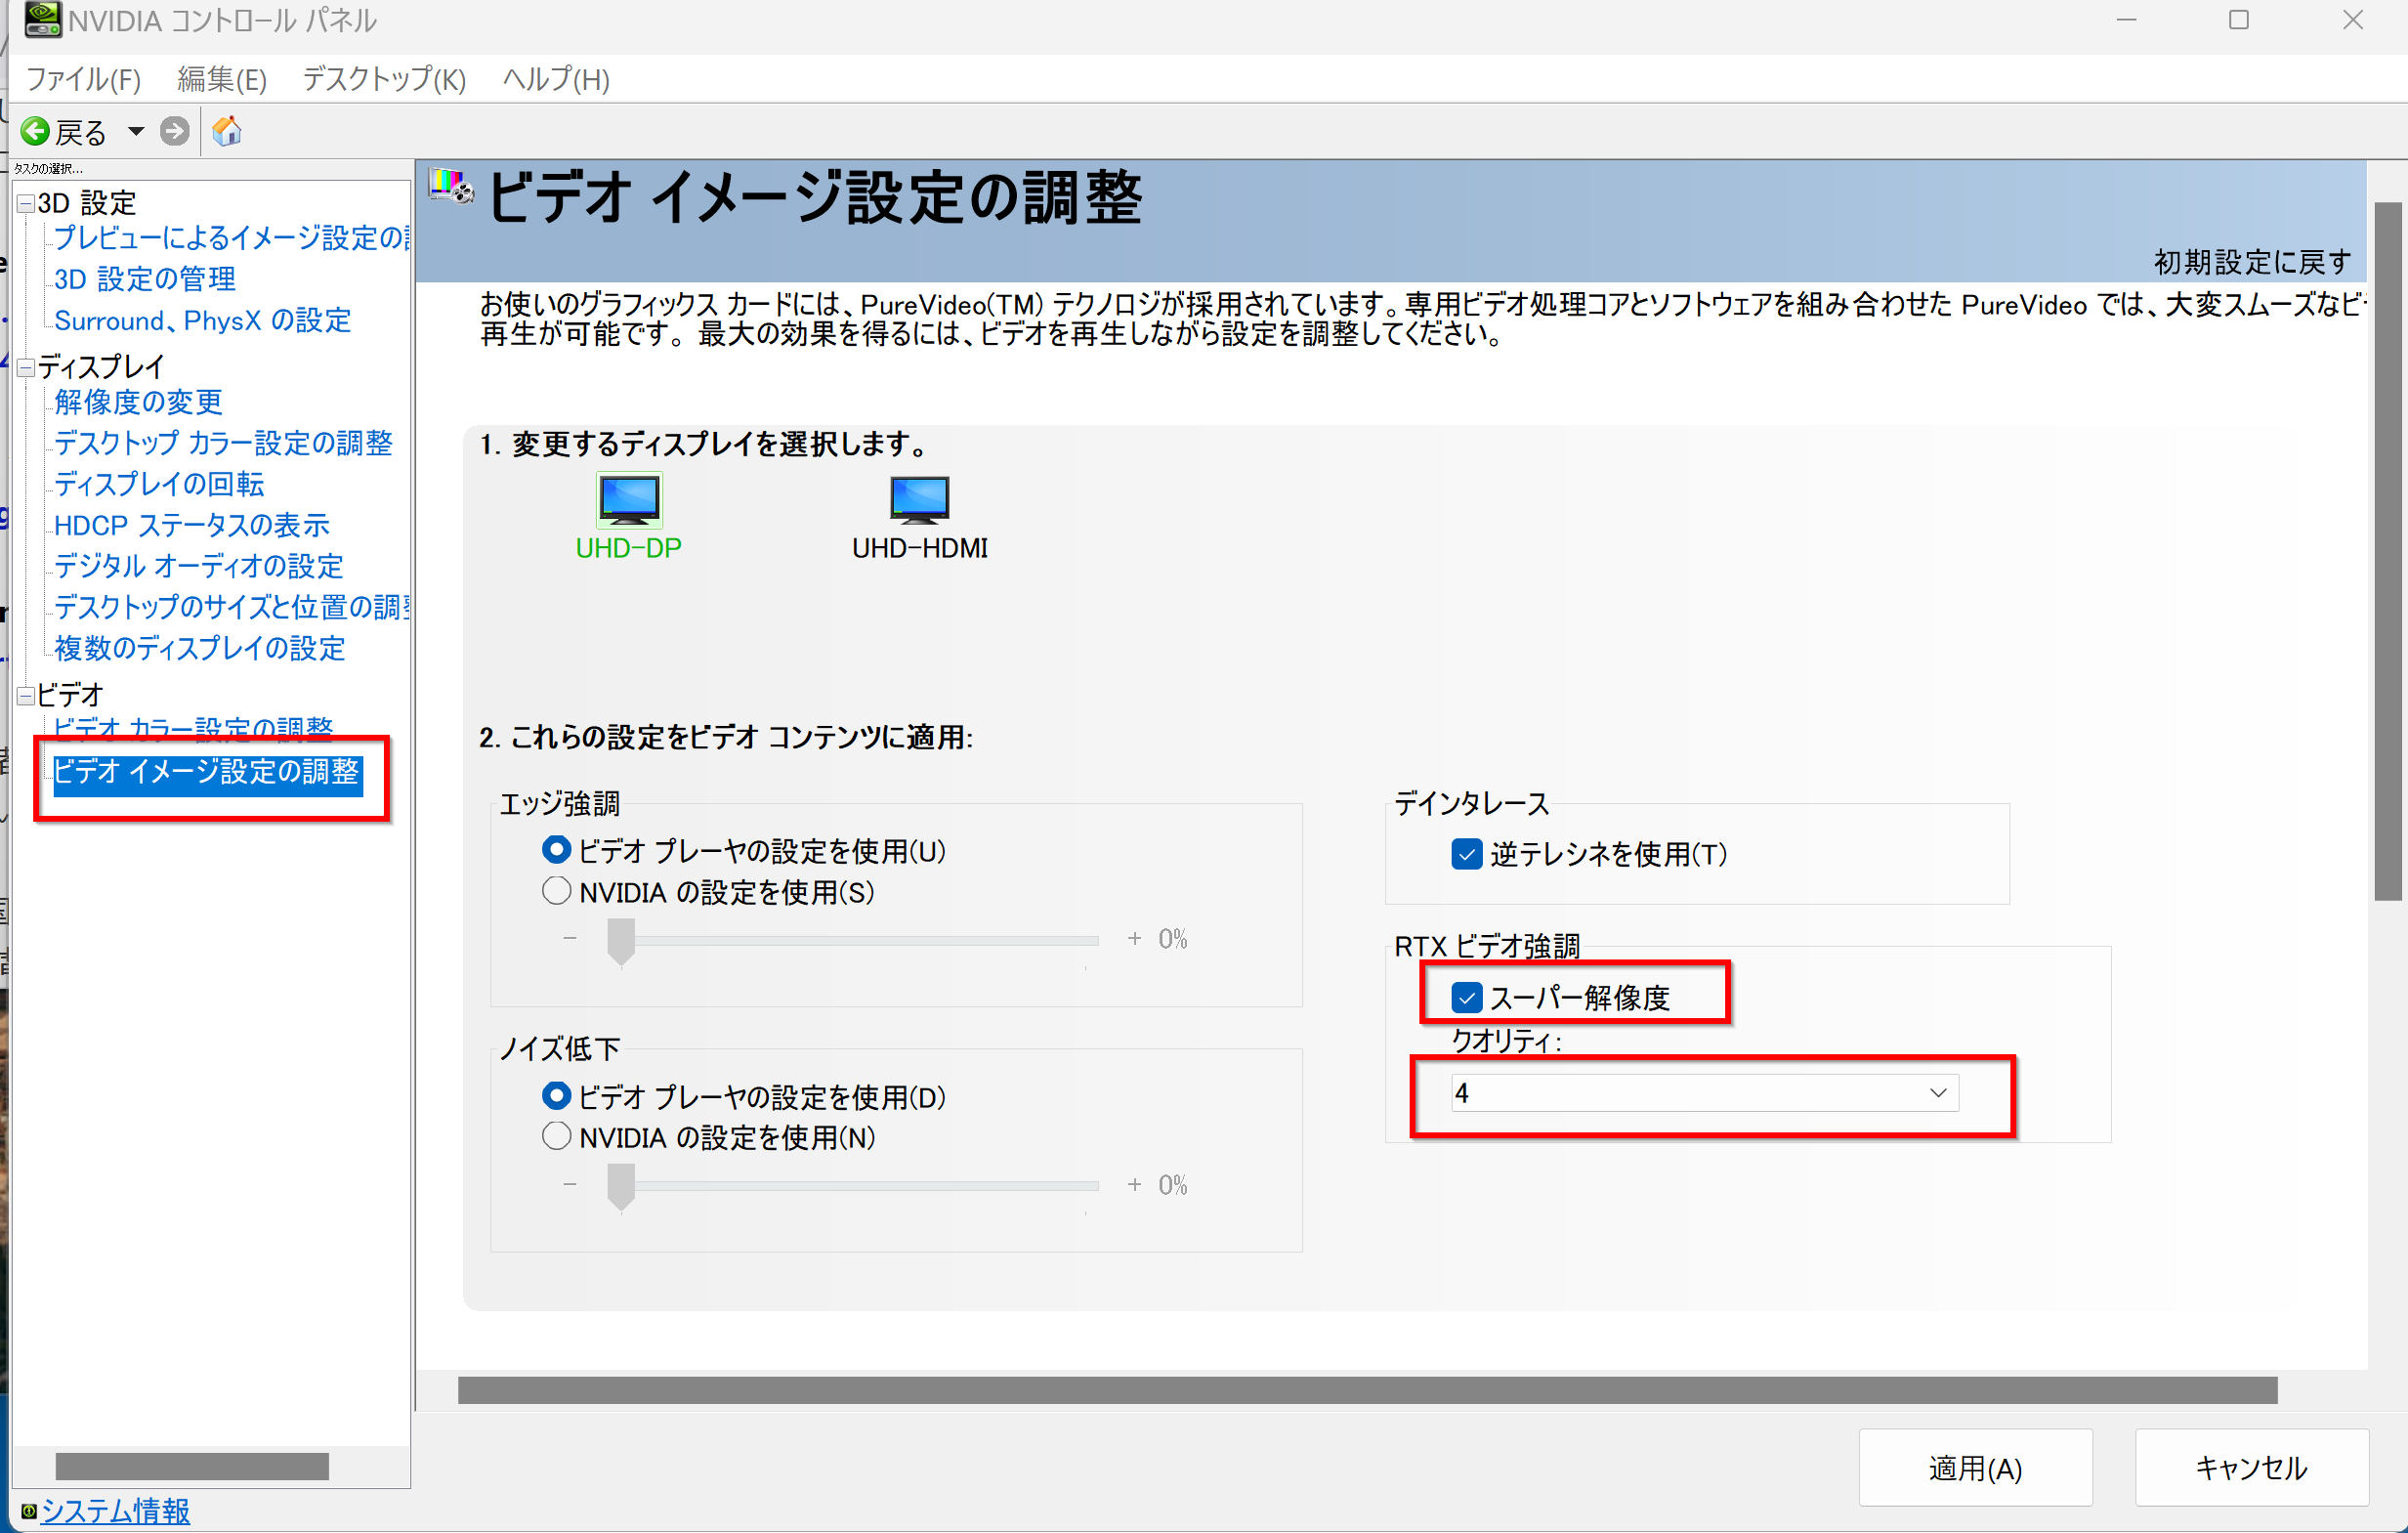This screenshot has height=1533, width=2408.
Task: Uncheck 逆テレシネを使用 checkbox
Action: 1466,854
